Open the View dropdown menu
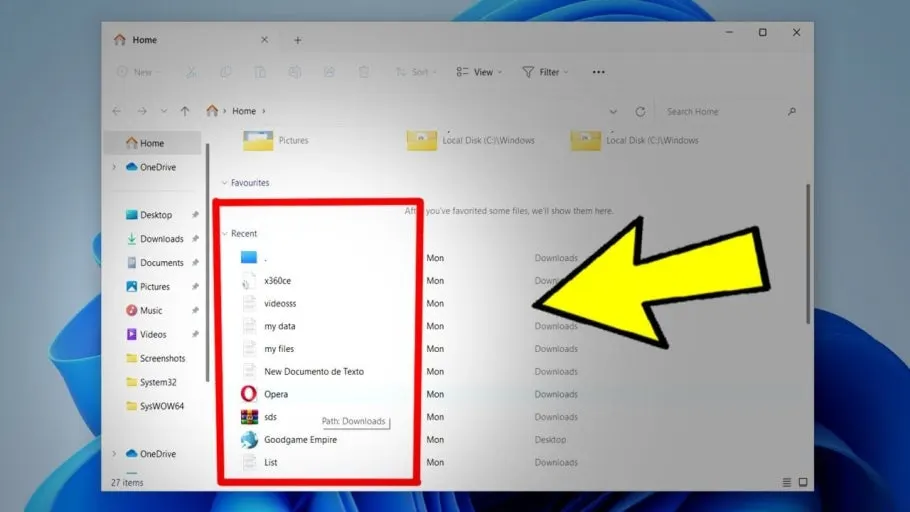Viewport: 910px width, 512px height. [x=479, y=72]
